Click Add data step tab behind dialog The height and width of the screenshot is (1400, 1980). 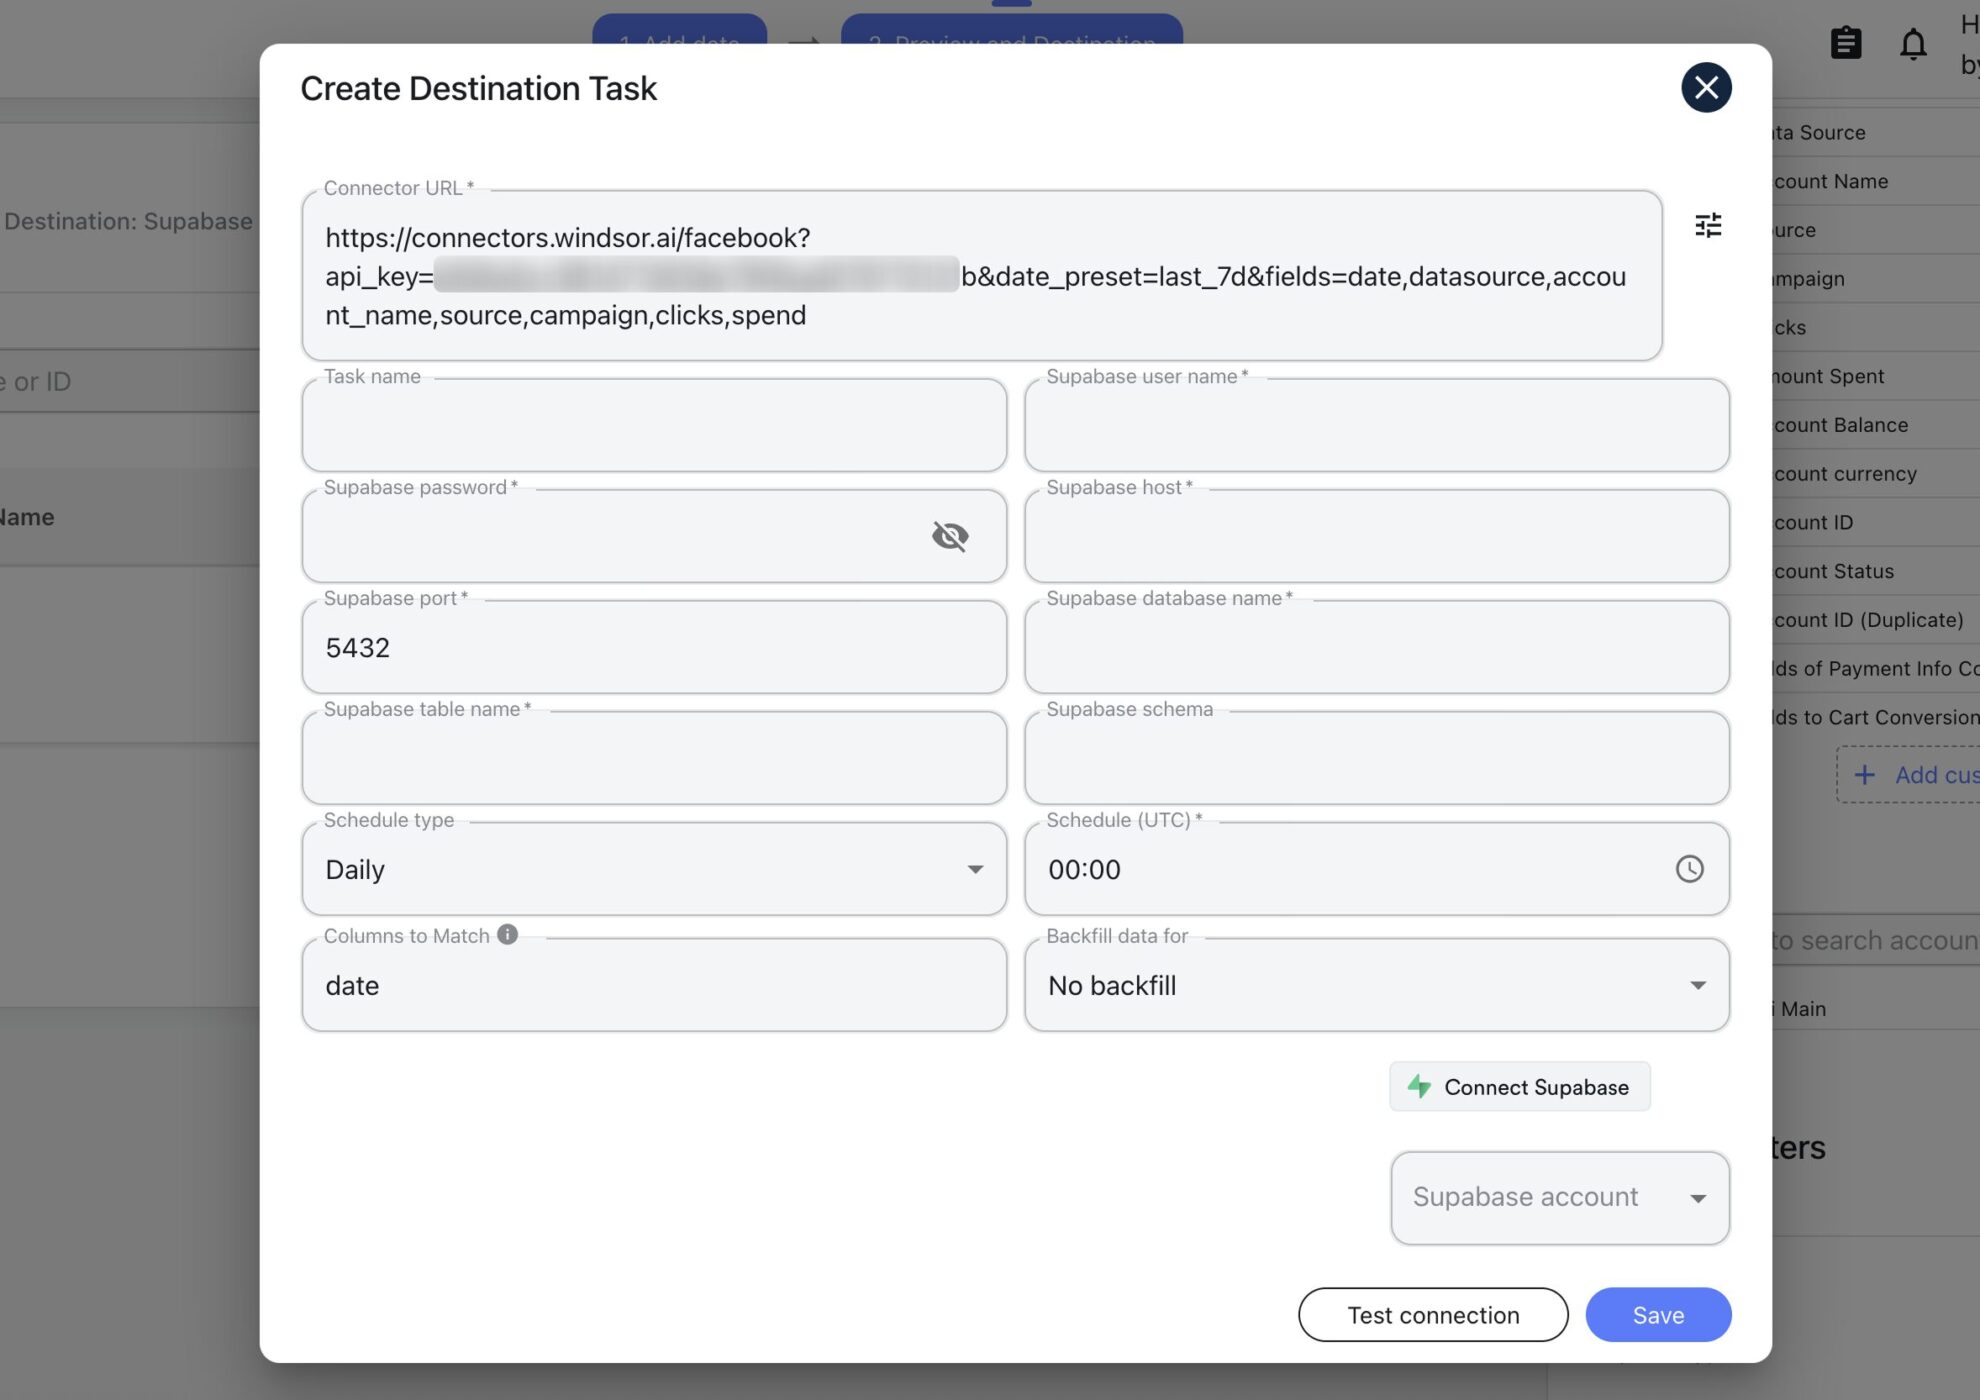(680, 30)
